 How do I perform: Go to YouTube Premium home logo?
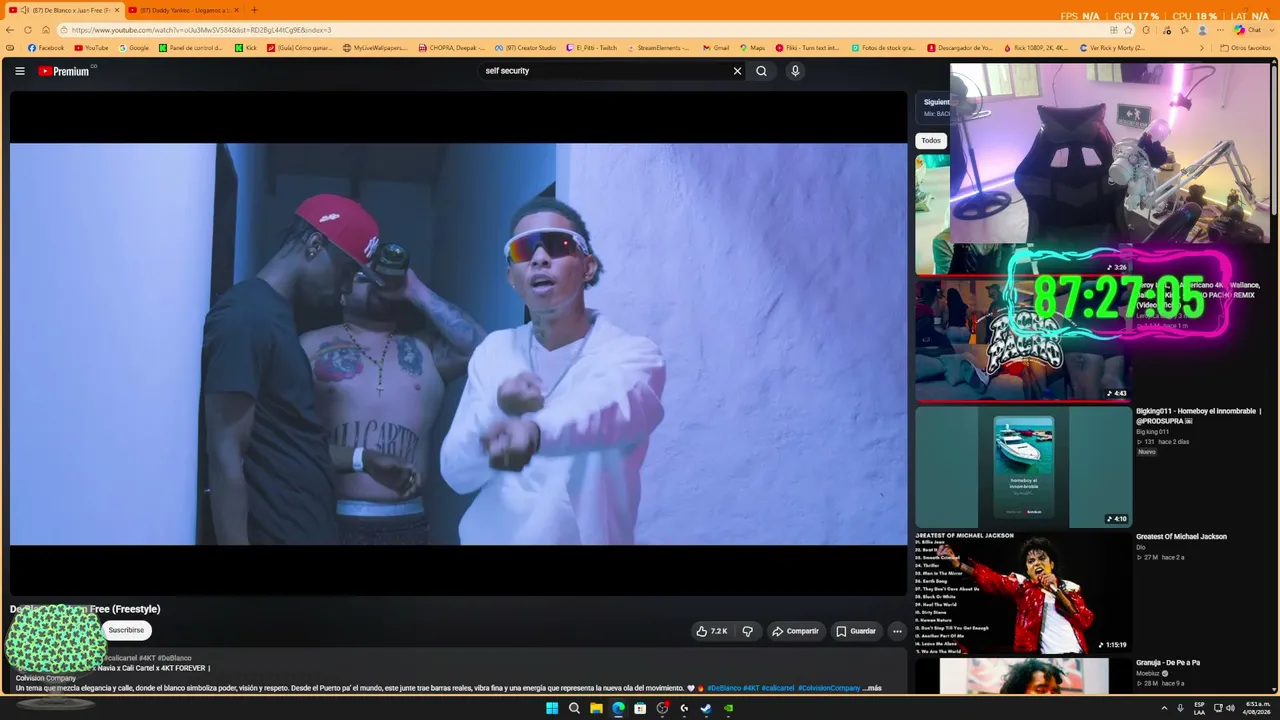[66, 71]
